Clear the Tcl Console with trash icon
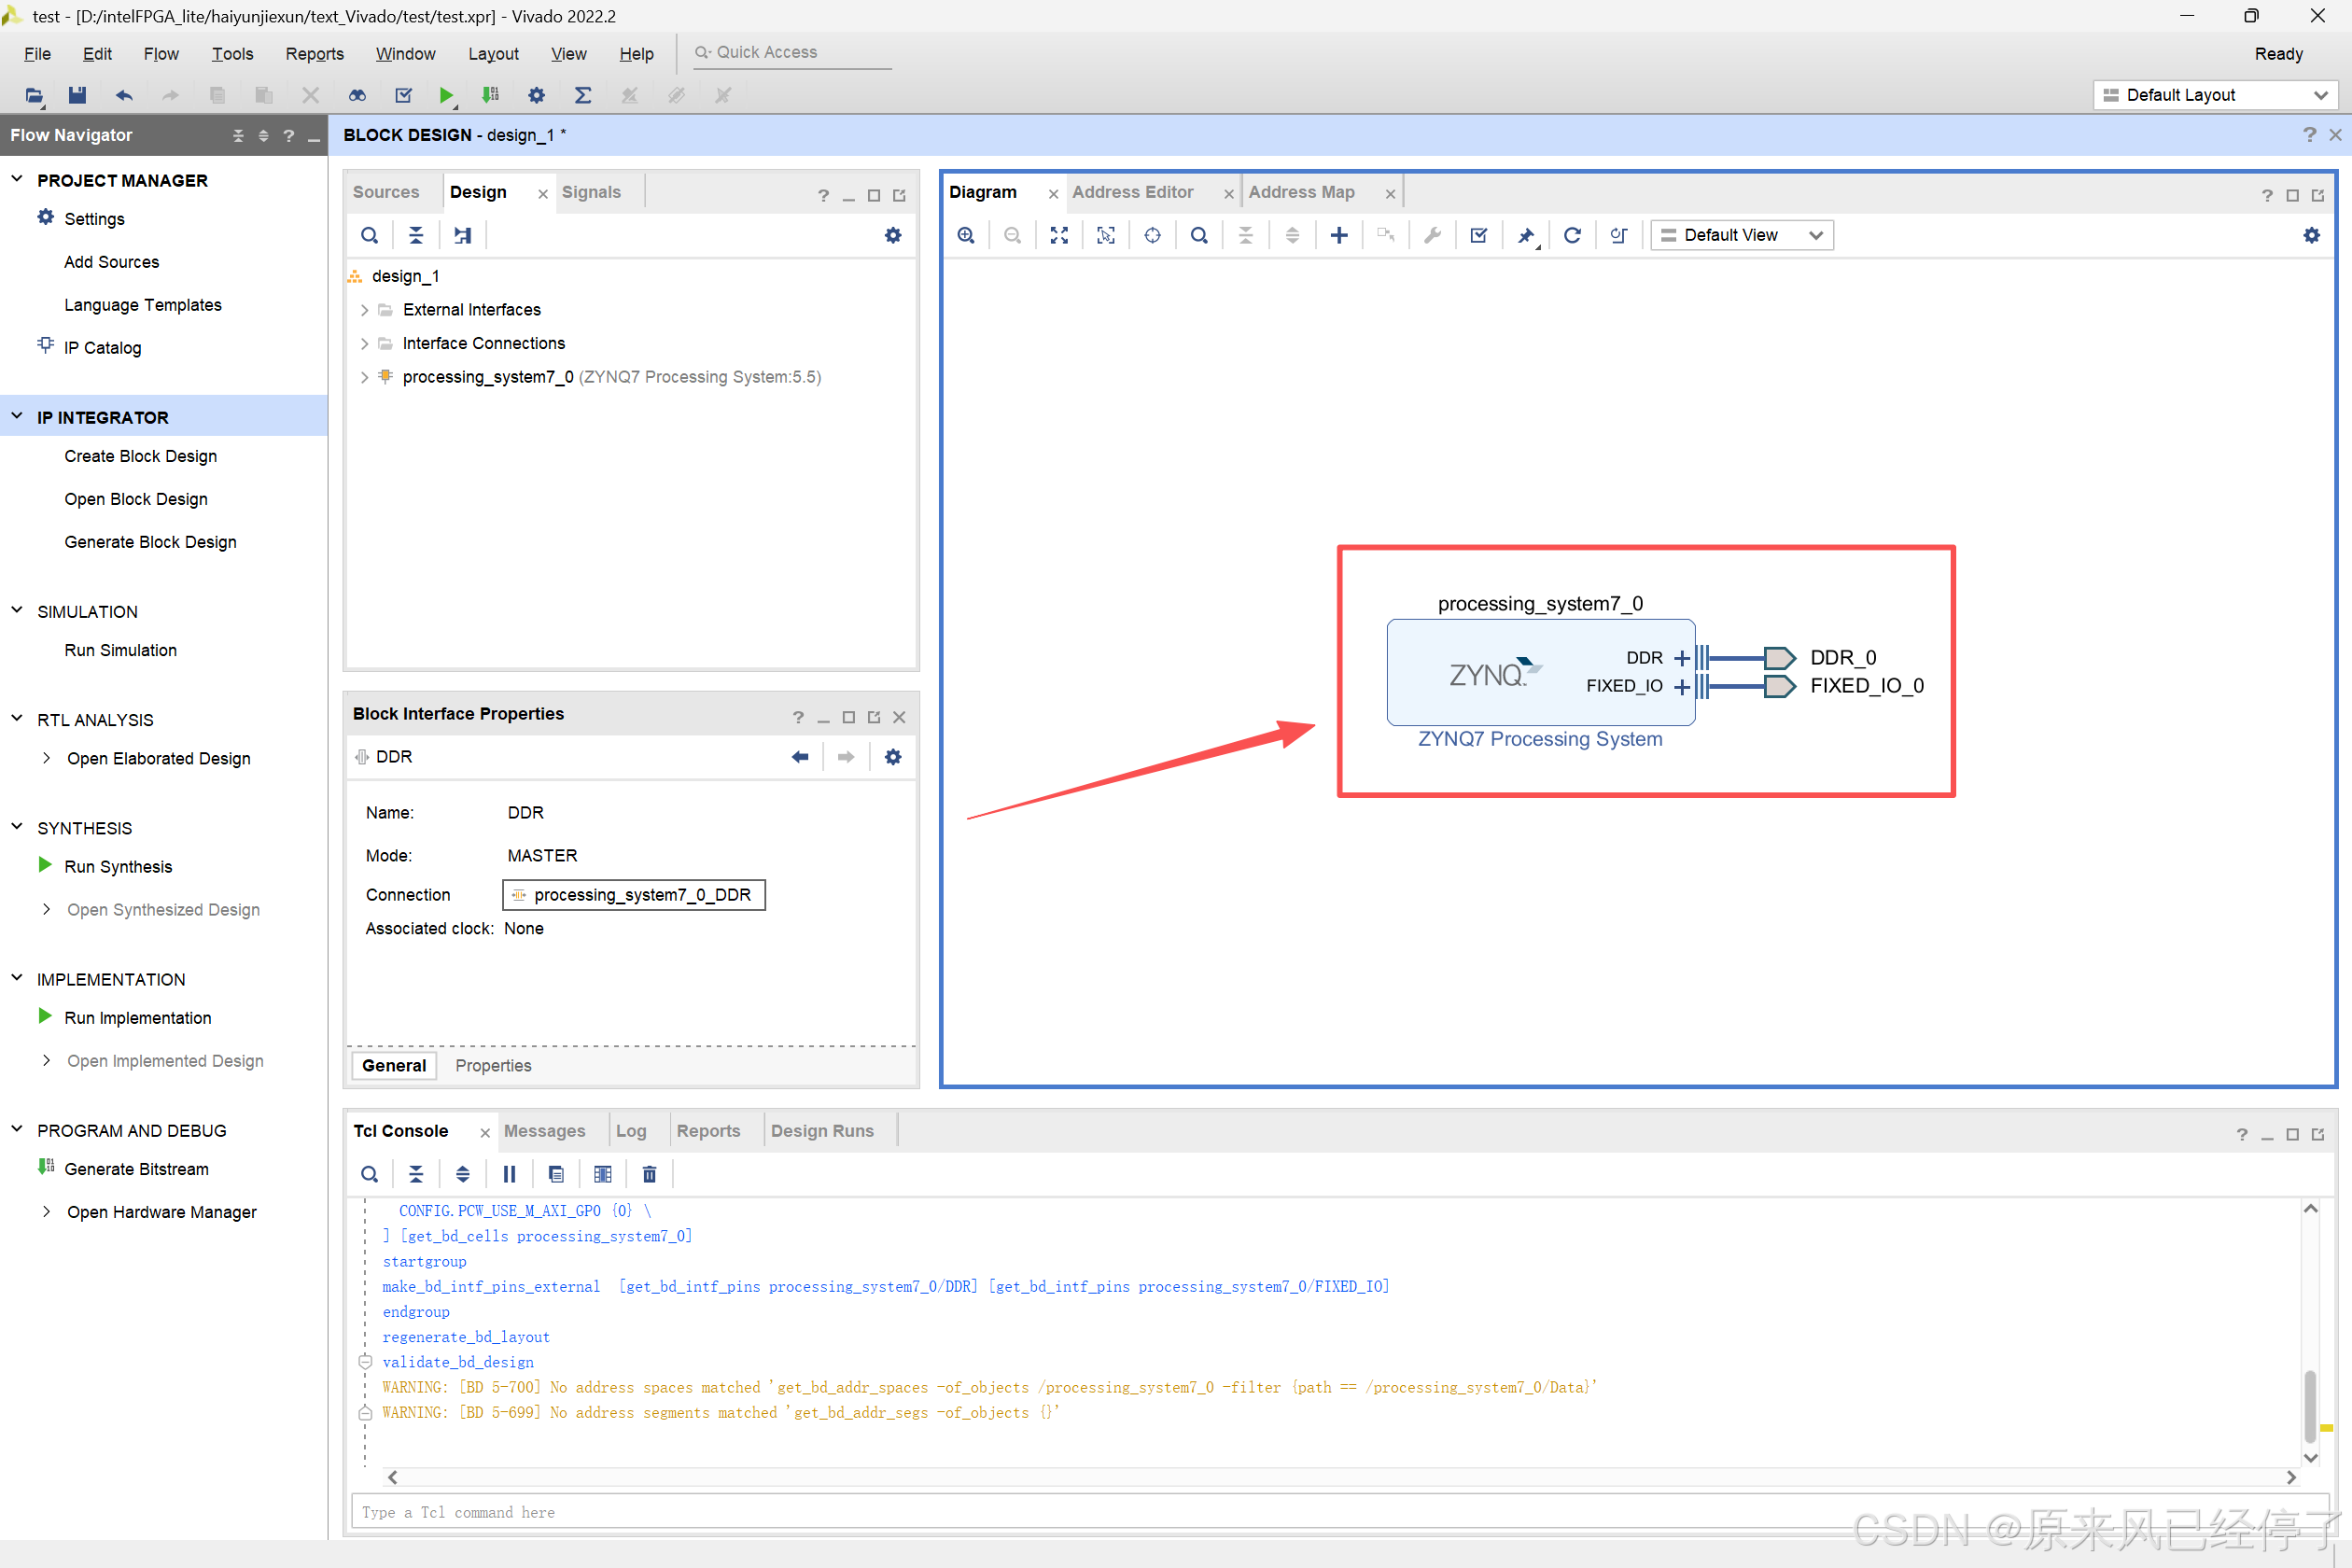The image size is (2352, 1568). (x=649, y=1174)
